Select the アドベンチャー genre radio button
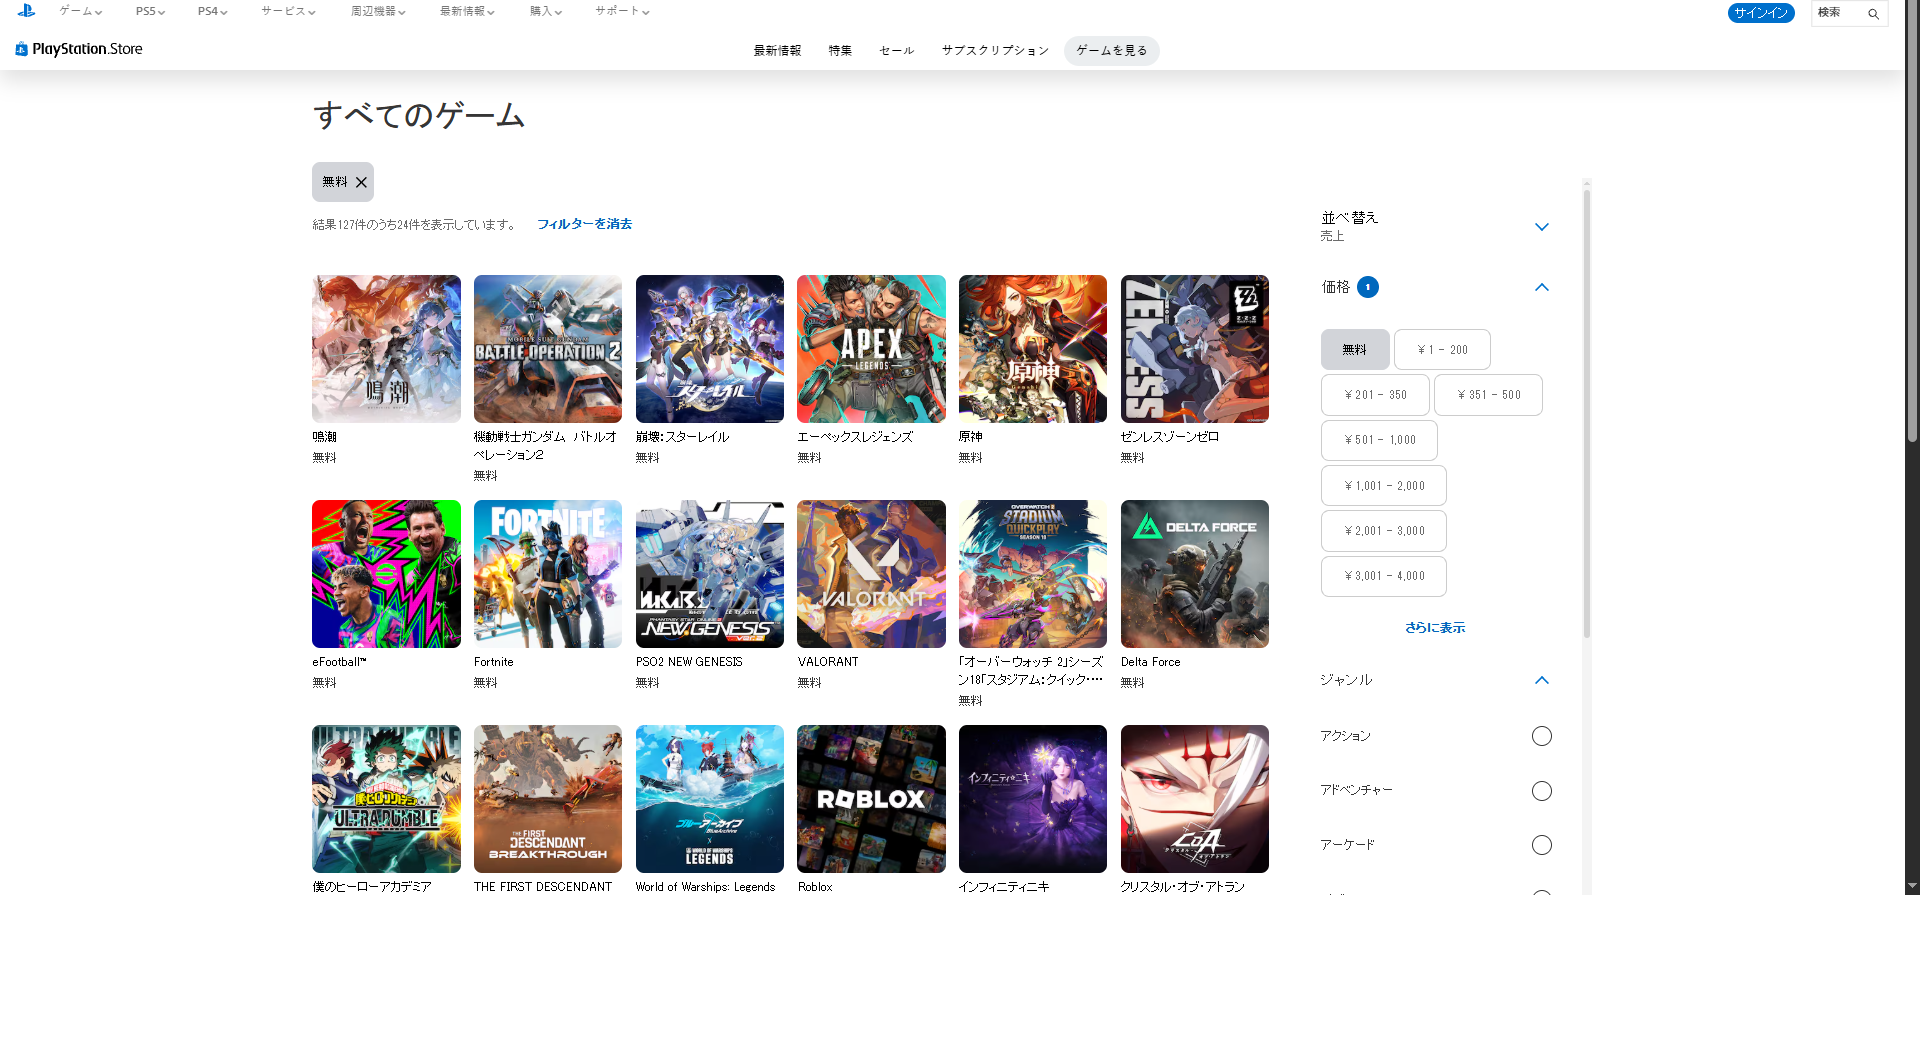 (1541, 791)
